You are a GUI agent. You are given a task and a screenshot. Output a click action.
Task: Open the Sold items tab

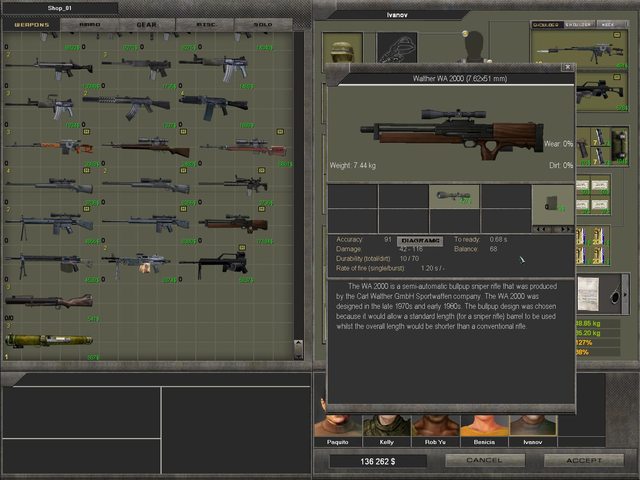263,25
